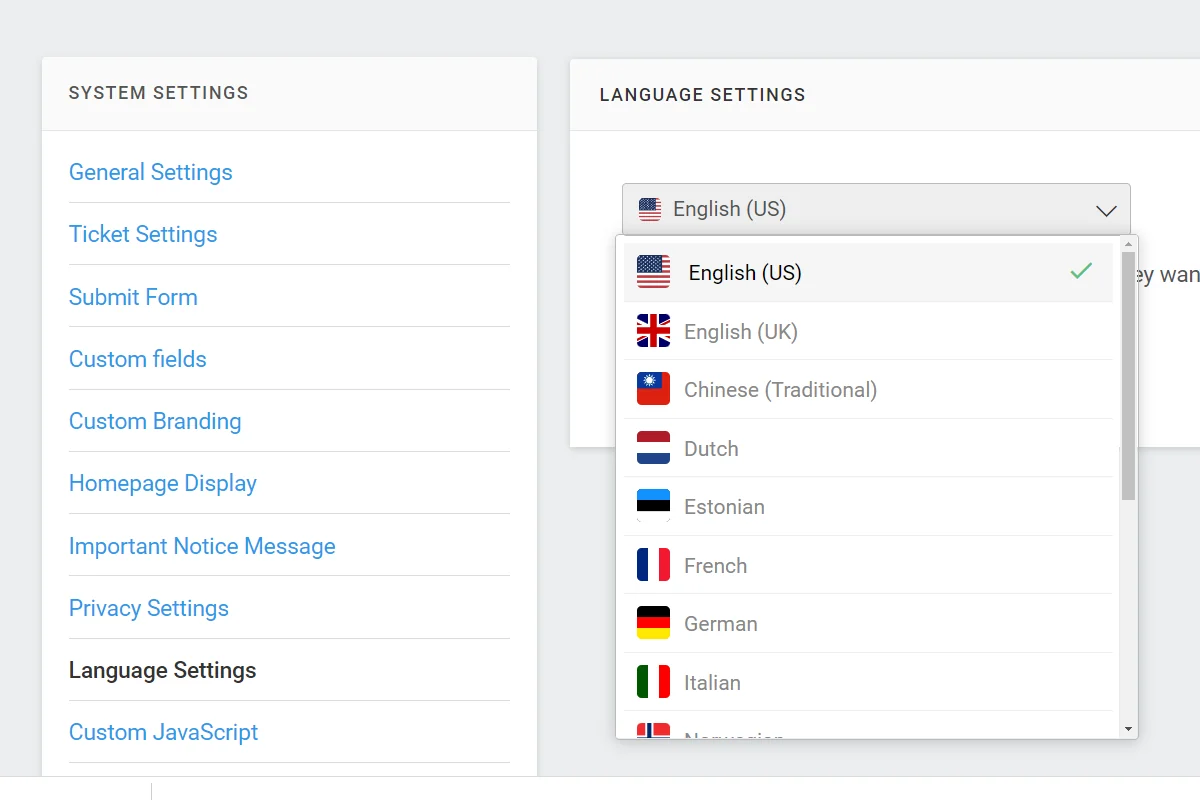Open Custom JavaScript settings
1200x800 pixels.
click(164, 732)
